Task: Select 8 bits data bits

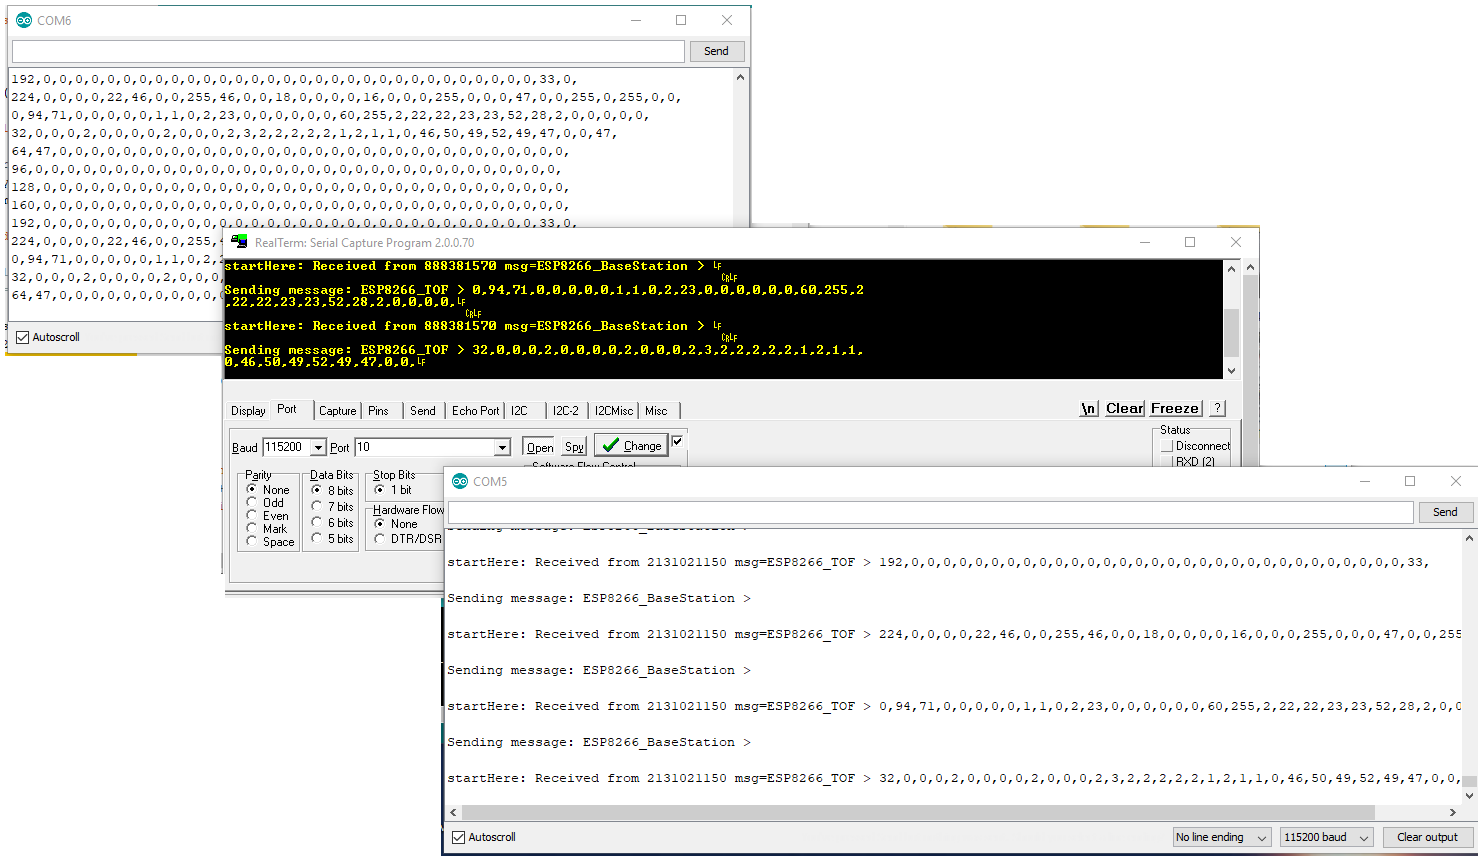Action: (x=316, y=490)
